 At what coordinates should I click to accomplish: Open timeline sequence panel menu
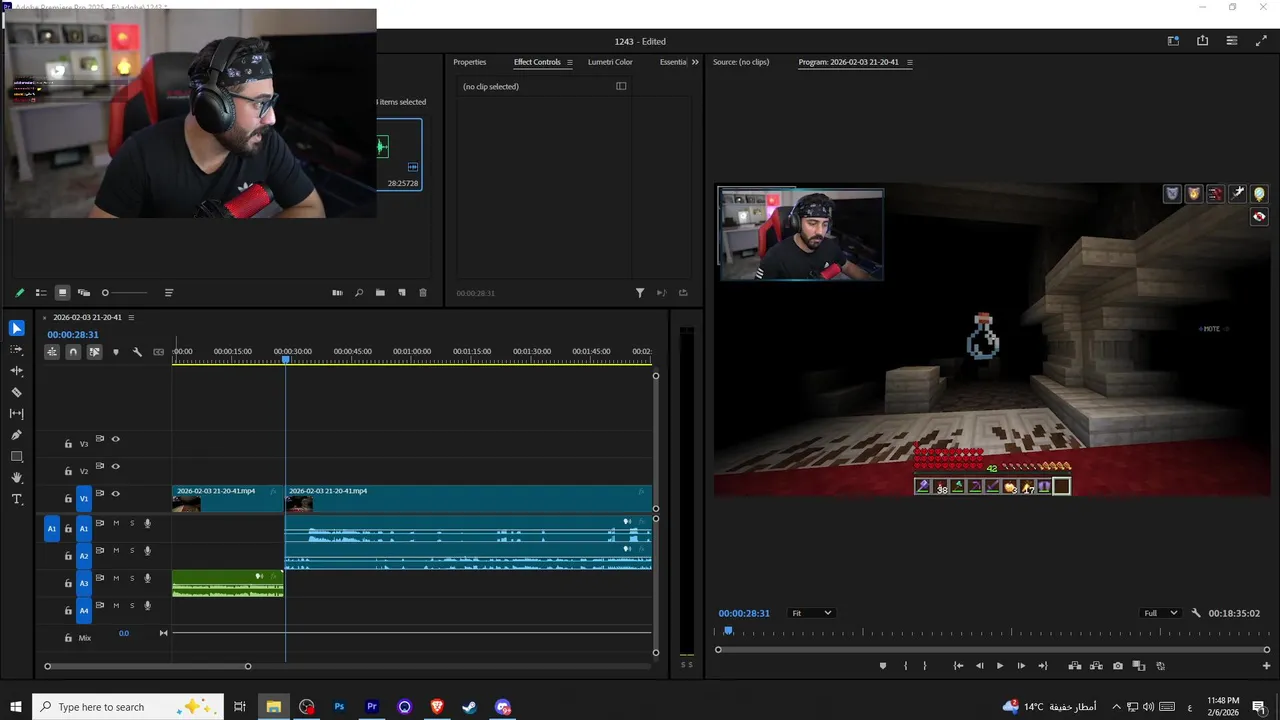click(131, 318)
